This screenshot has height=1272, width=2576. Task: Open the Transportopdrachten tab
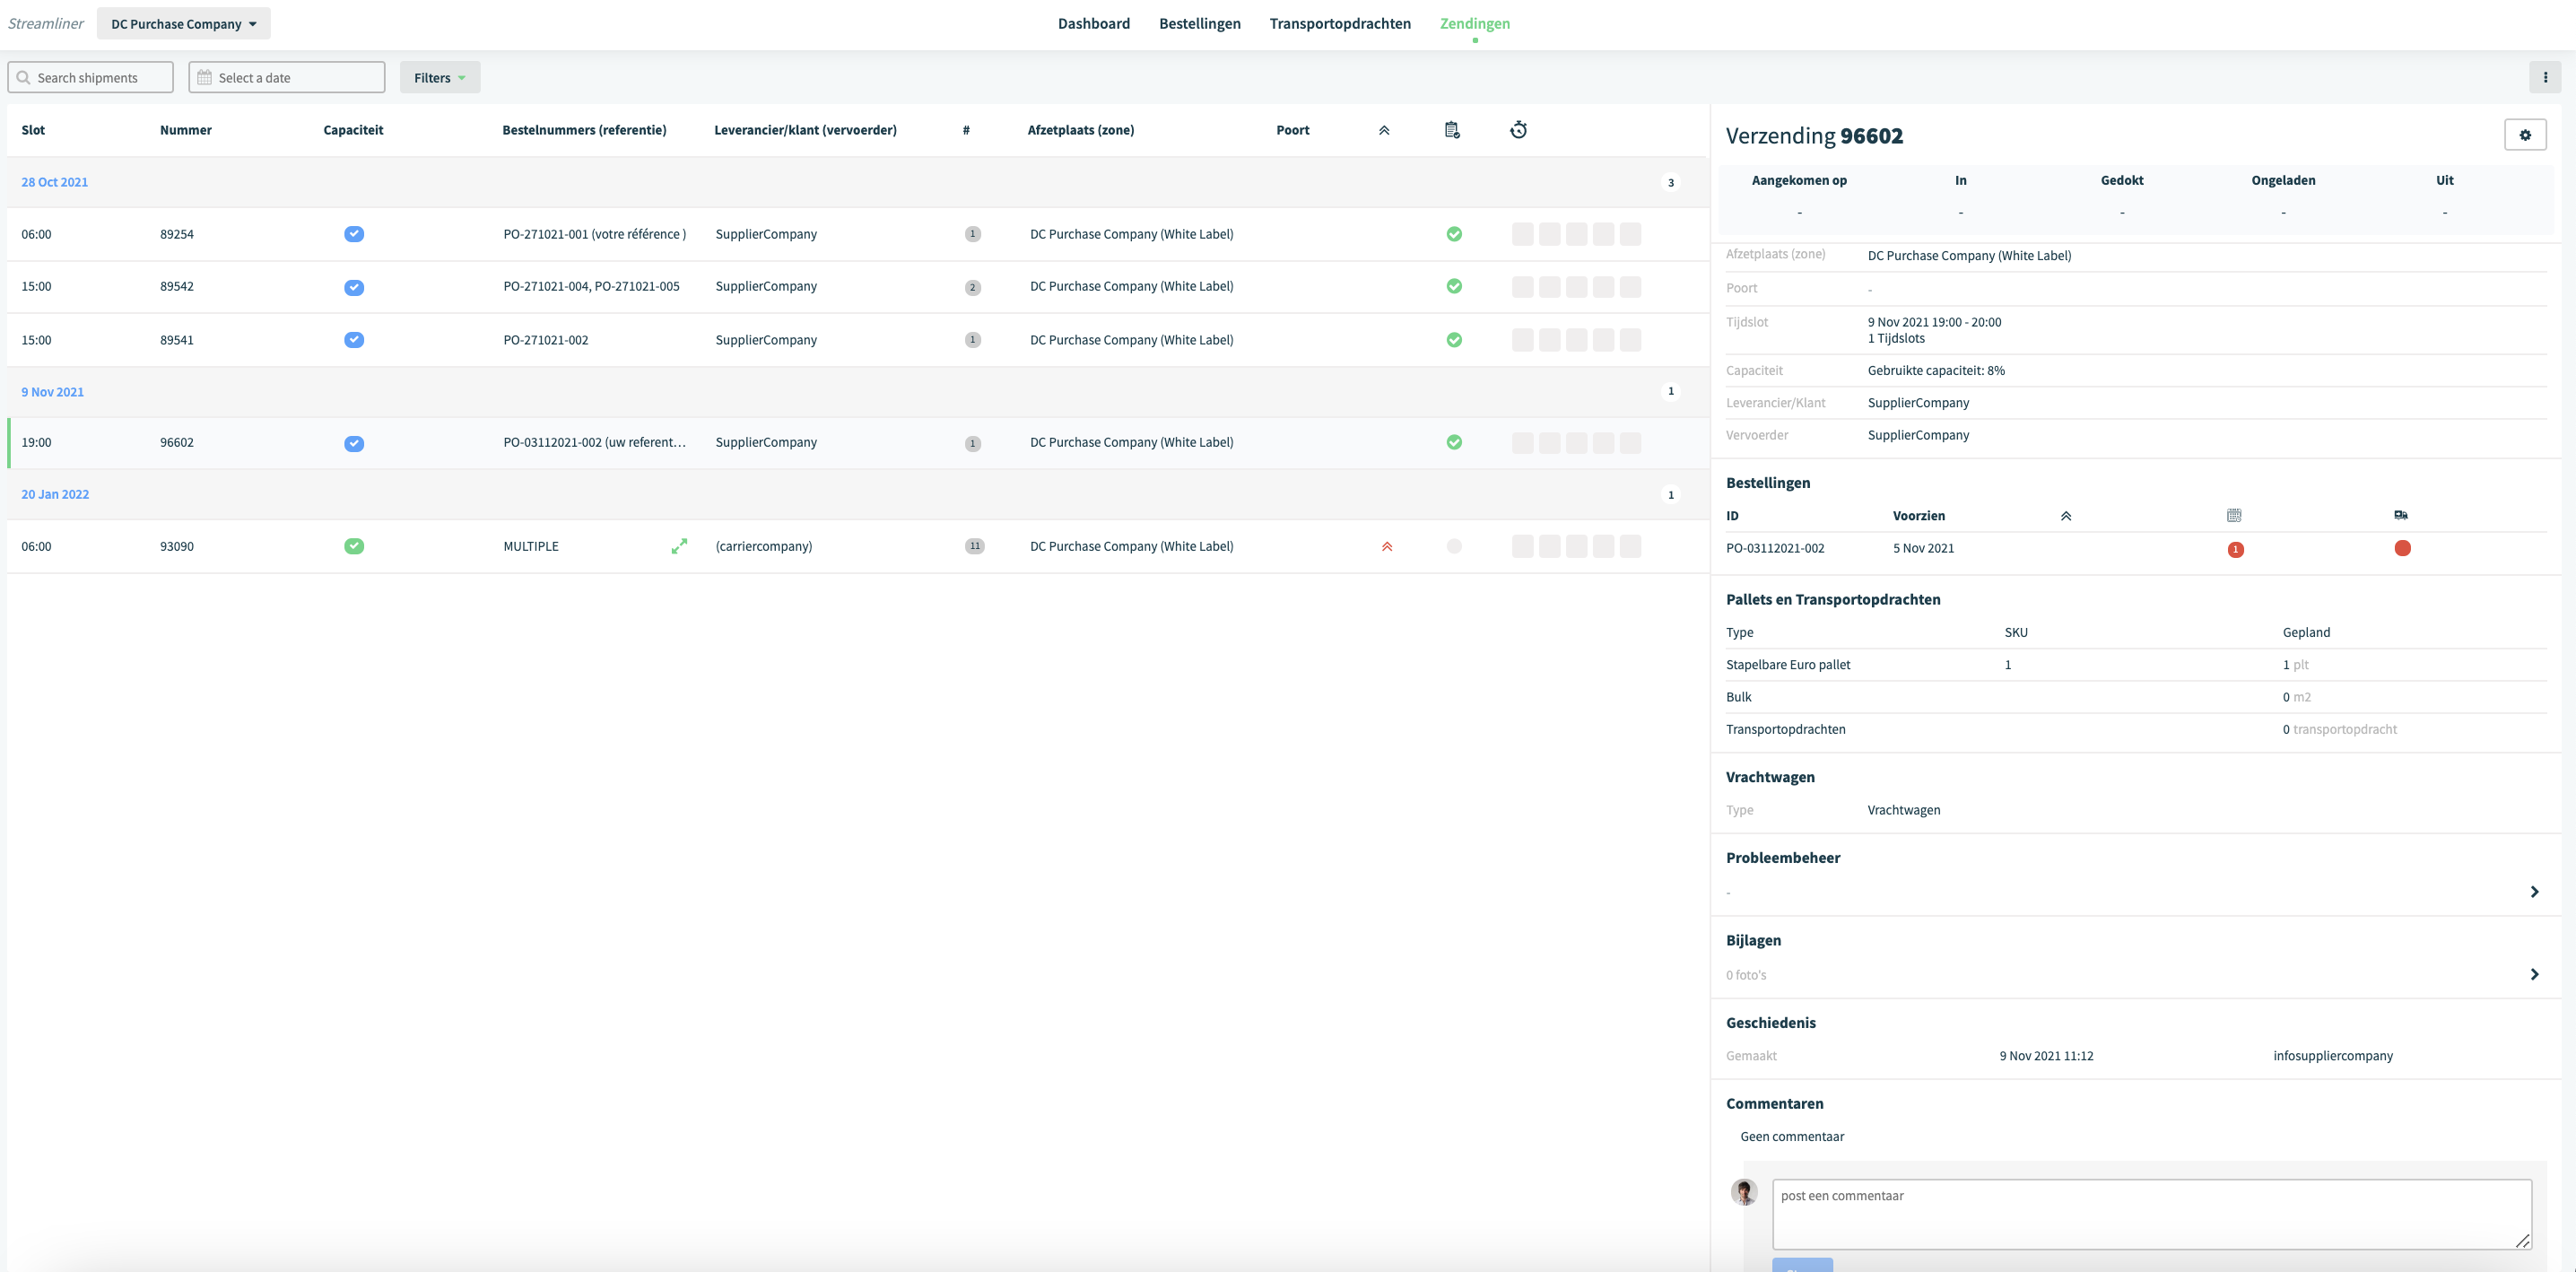(1340, 23)
